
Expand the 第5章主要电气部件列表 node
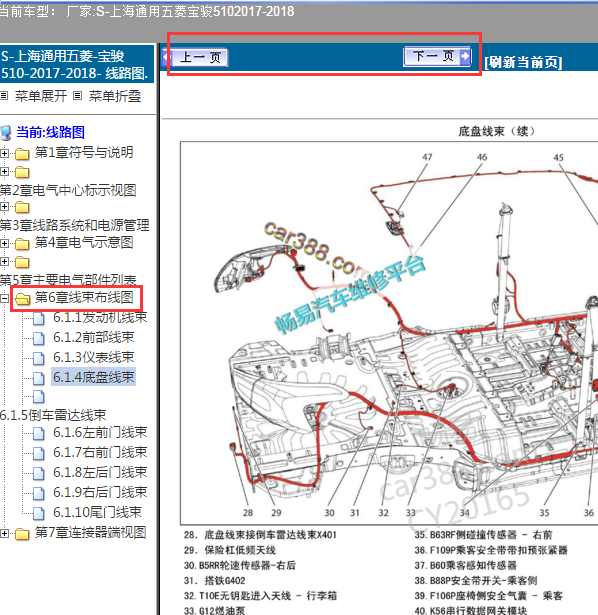click(x=4, y=261)
